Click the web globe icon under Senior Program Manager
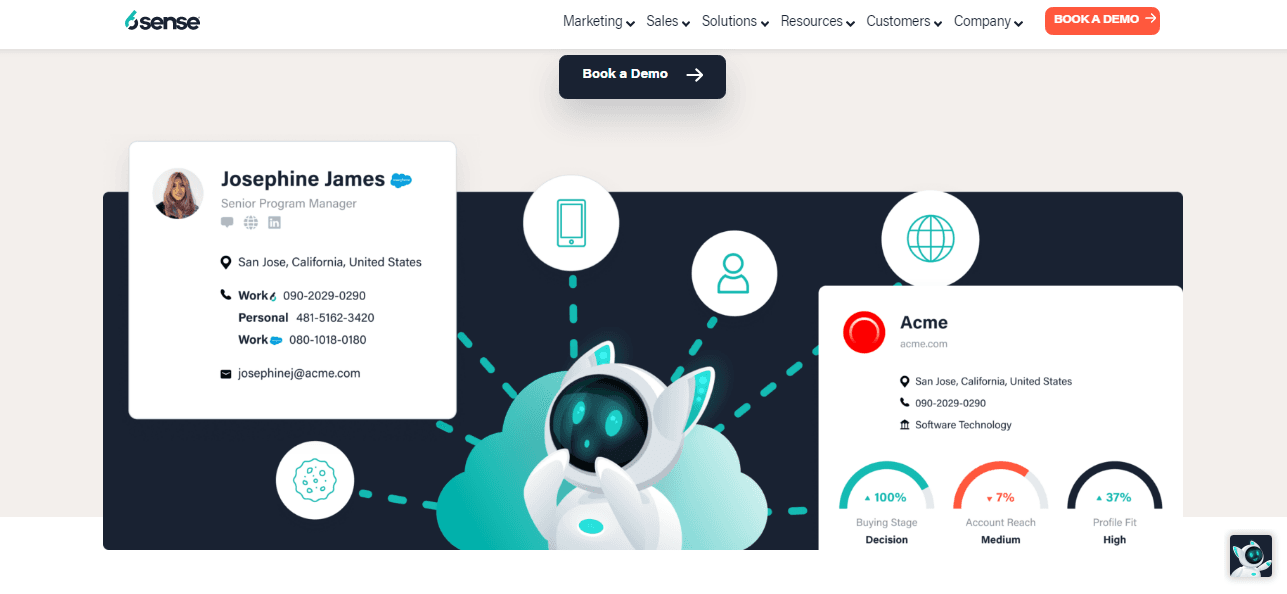 251,222
